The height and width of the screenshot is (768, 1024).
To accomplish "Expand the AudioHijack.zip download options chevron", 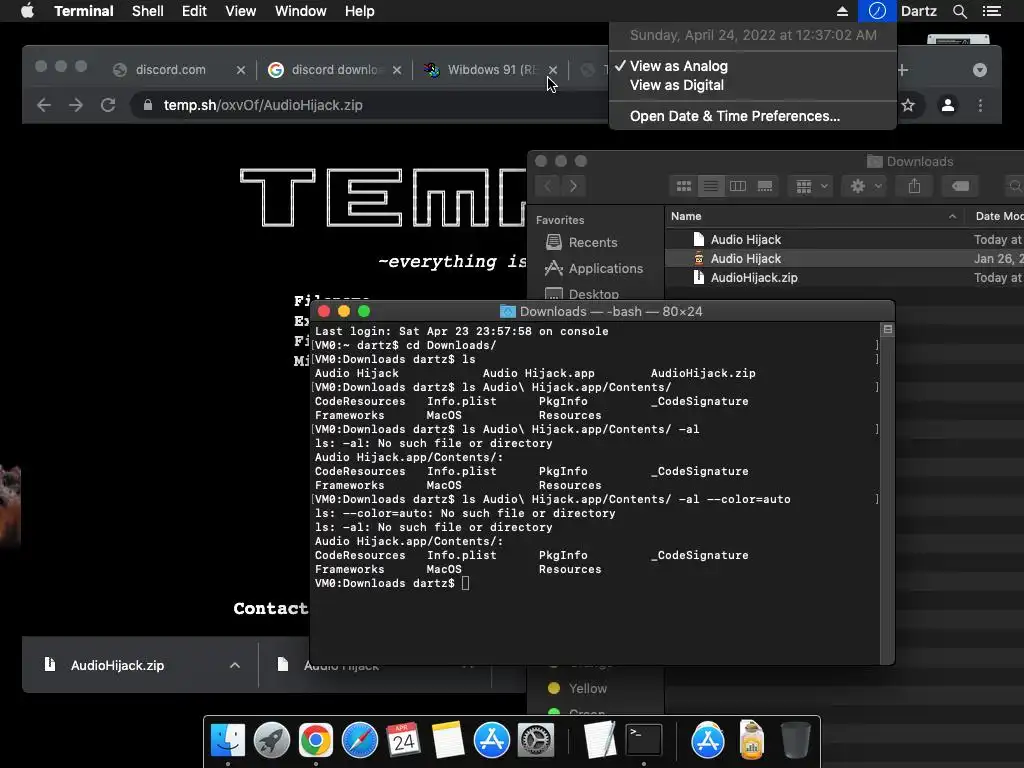I will (x=235, y=665).
